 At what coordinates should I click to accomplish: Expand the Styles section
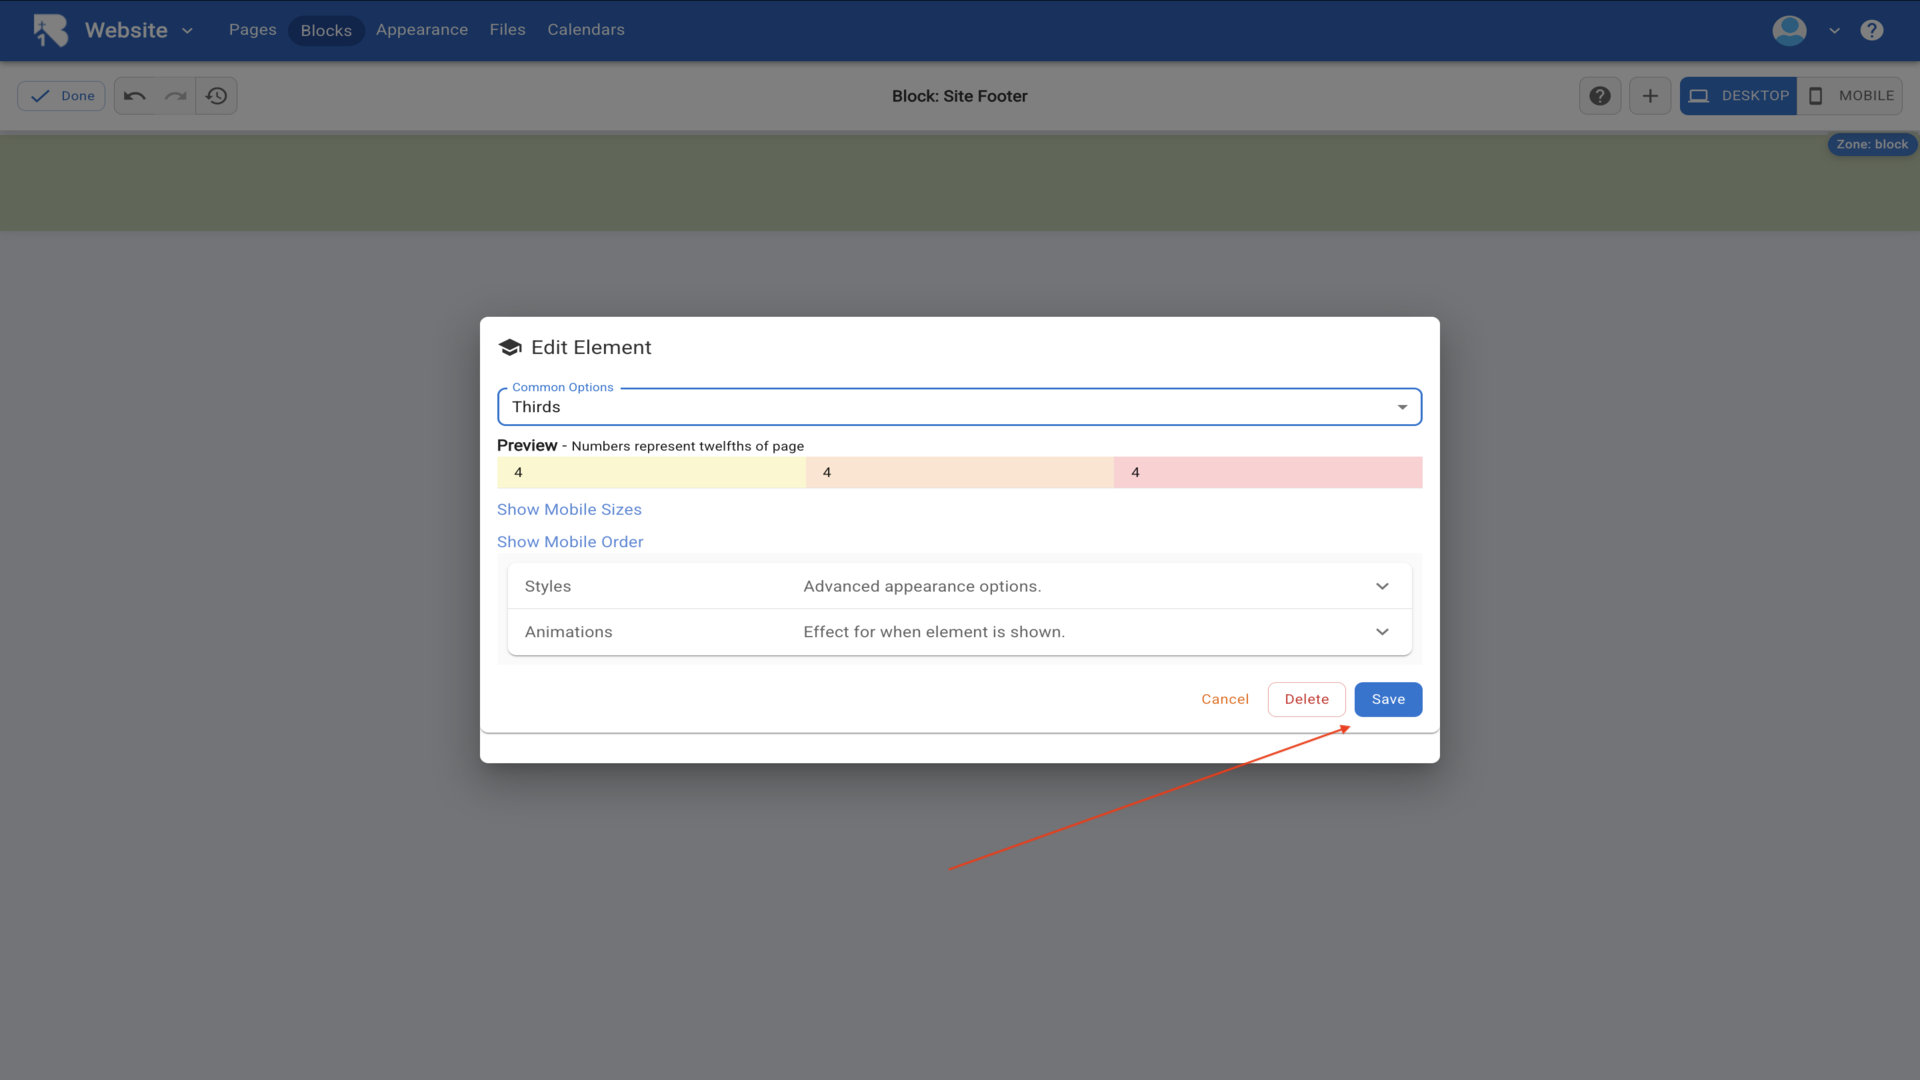click(959, 586)
